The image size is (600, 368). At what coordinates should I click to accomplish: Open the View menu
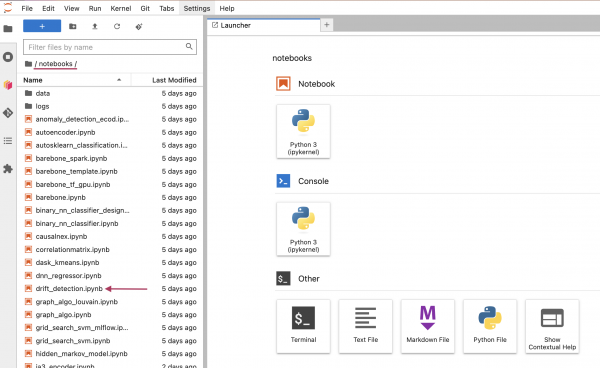click(72, 8)
